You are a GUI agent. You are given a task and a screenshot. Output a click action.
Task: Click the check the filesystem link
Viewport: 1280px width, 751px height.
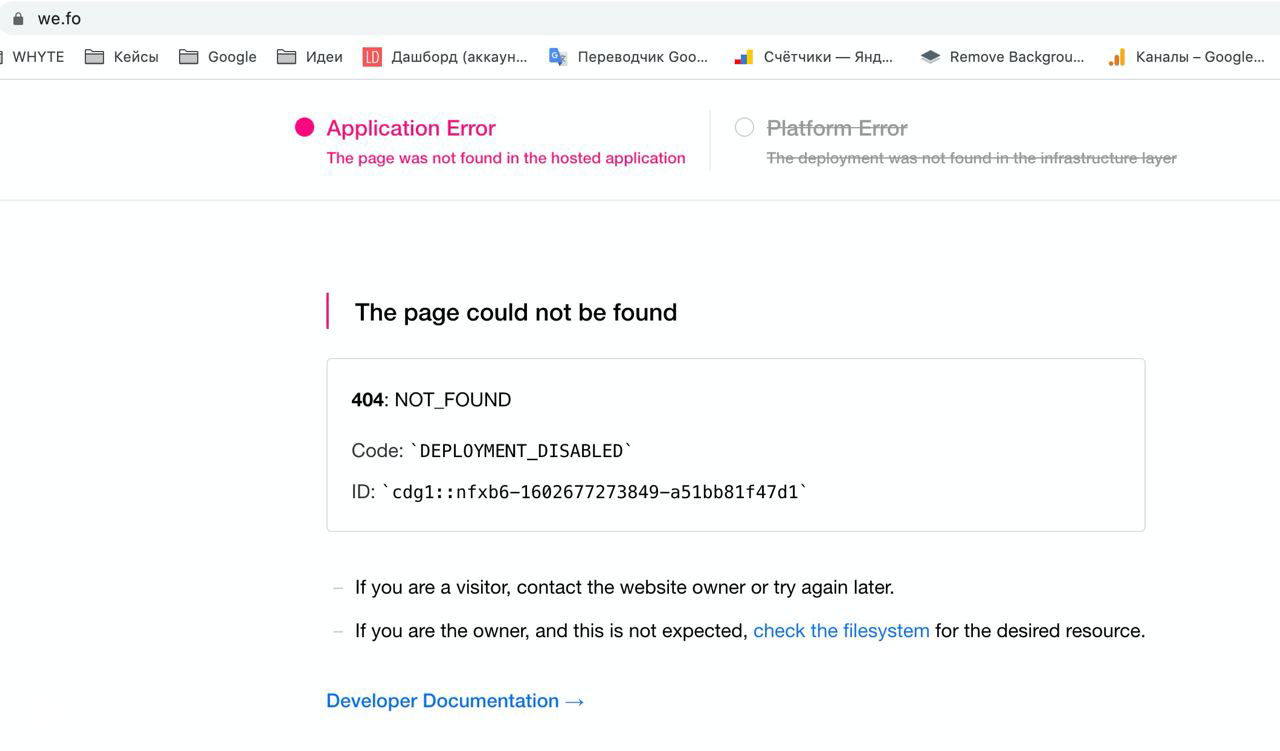click(x=841, y=630)
